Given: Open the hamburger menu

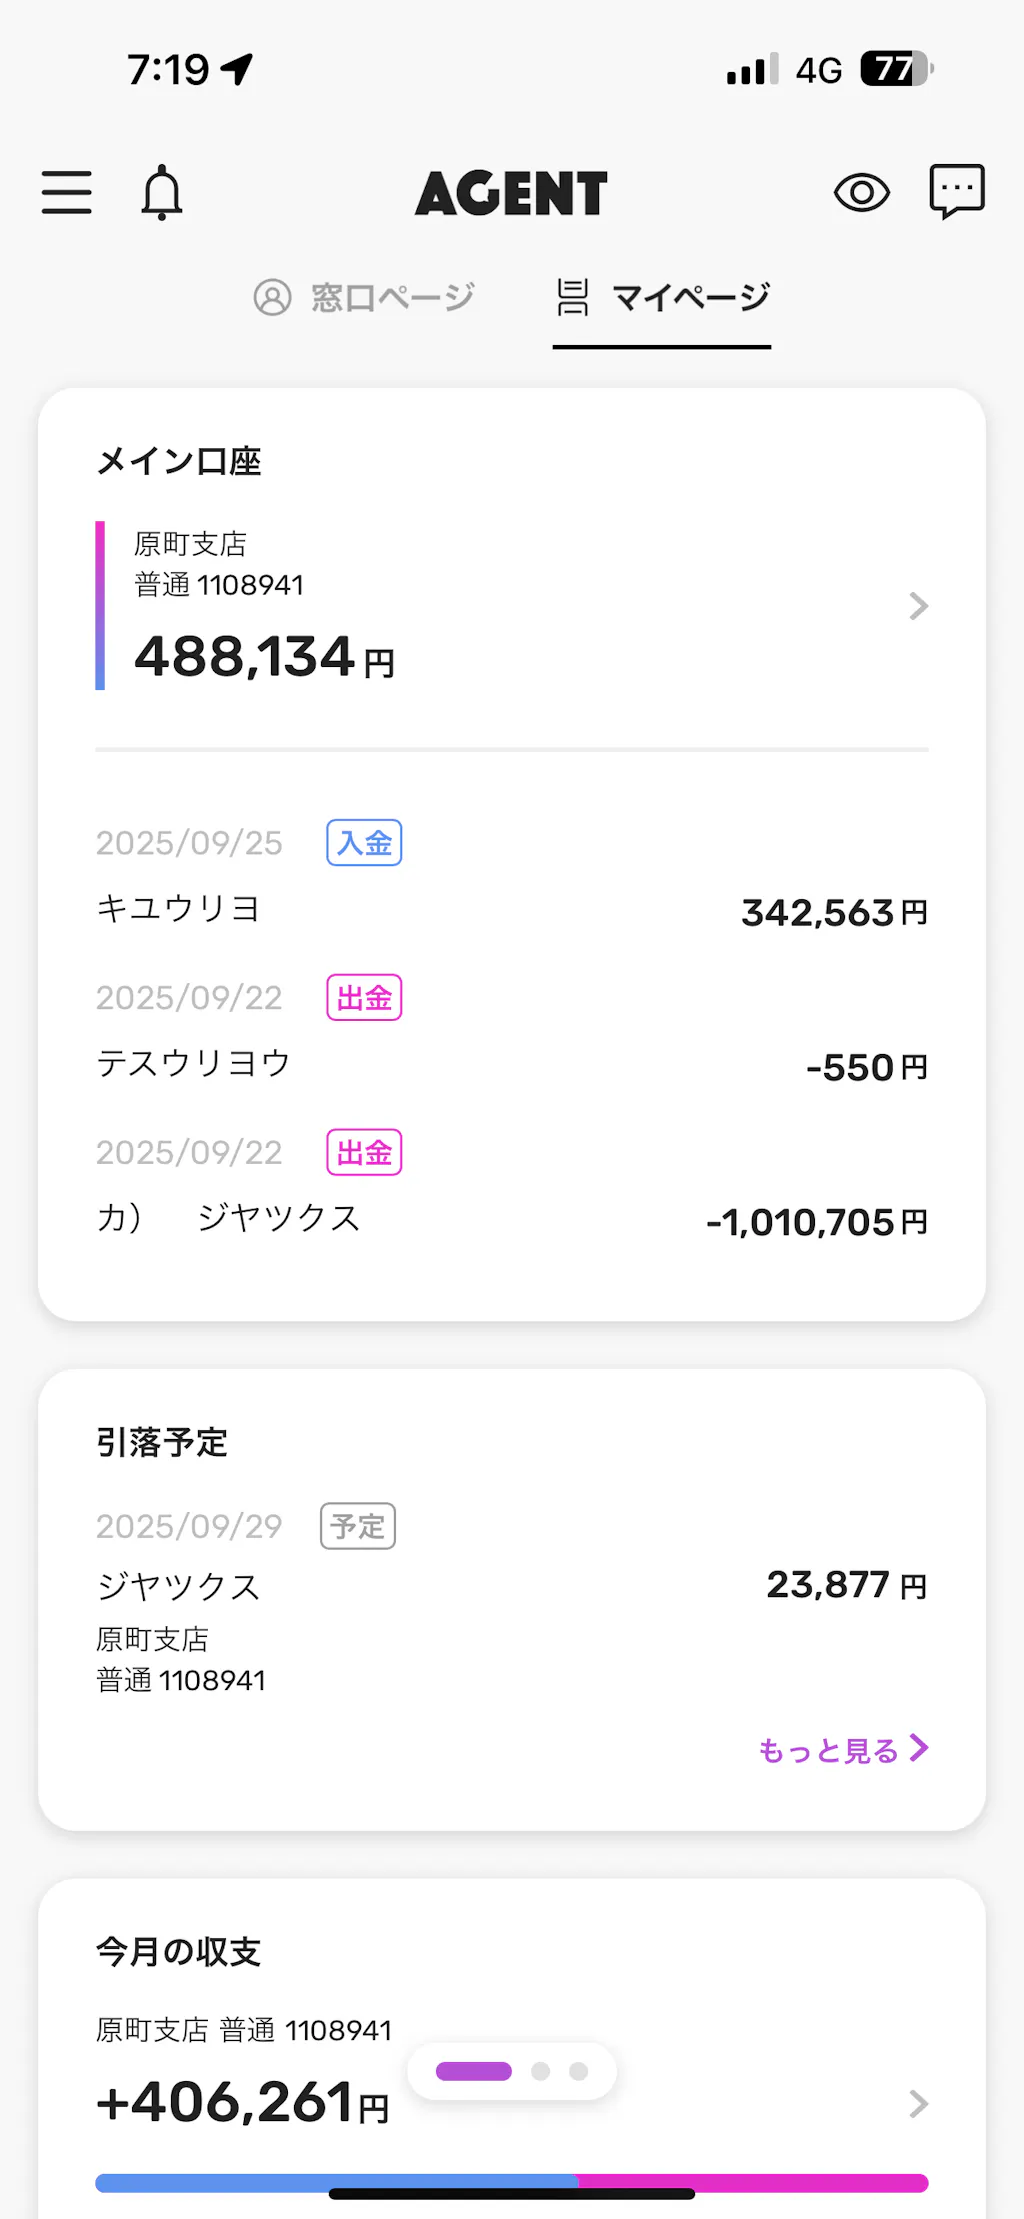Looking at the screenshot, I should click(x=67, y=192).
